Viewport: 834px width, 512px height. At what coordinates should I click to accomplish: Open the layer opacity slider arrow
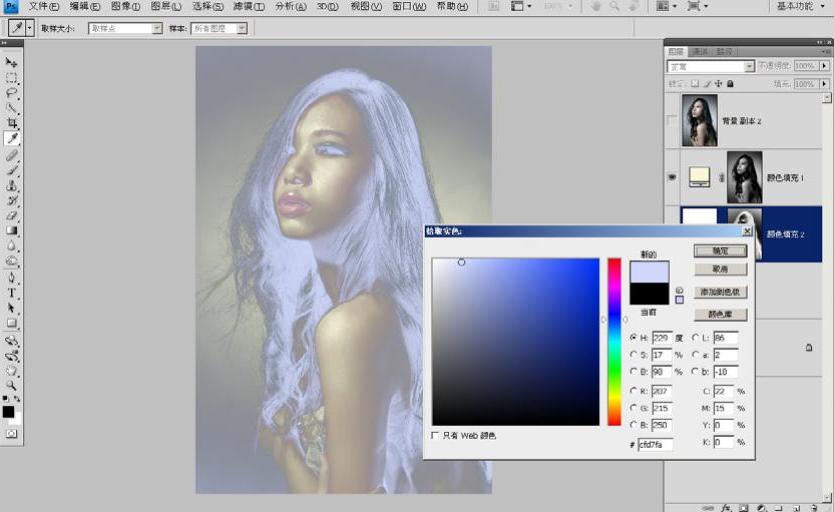coord(824,66)
